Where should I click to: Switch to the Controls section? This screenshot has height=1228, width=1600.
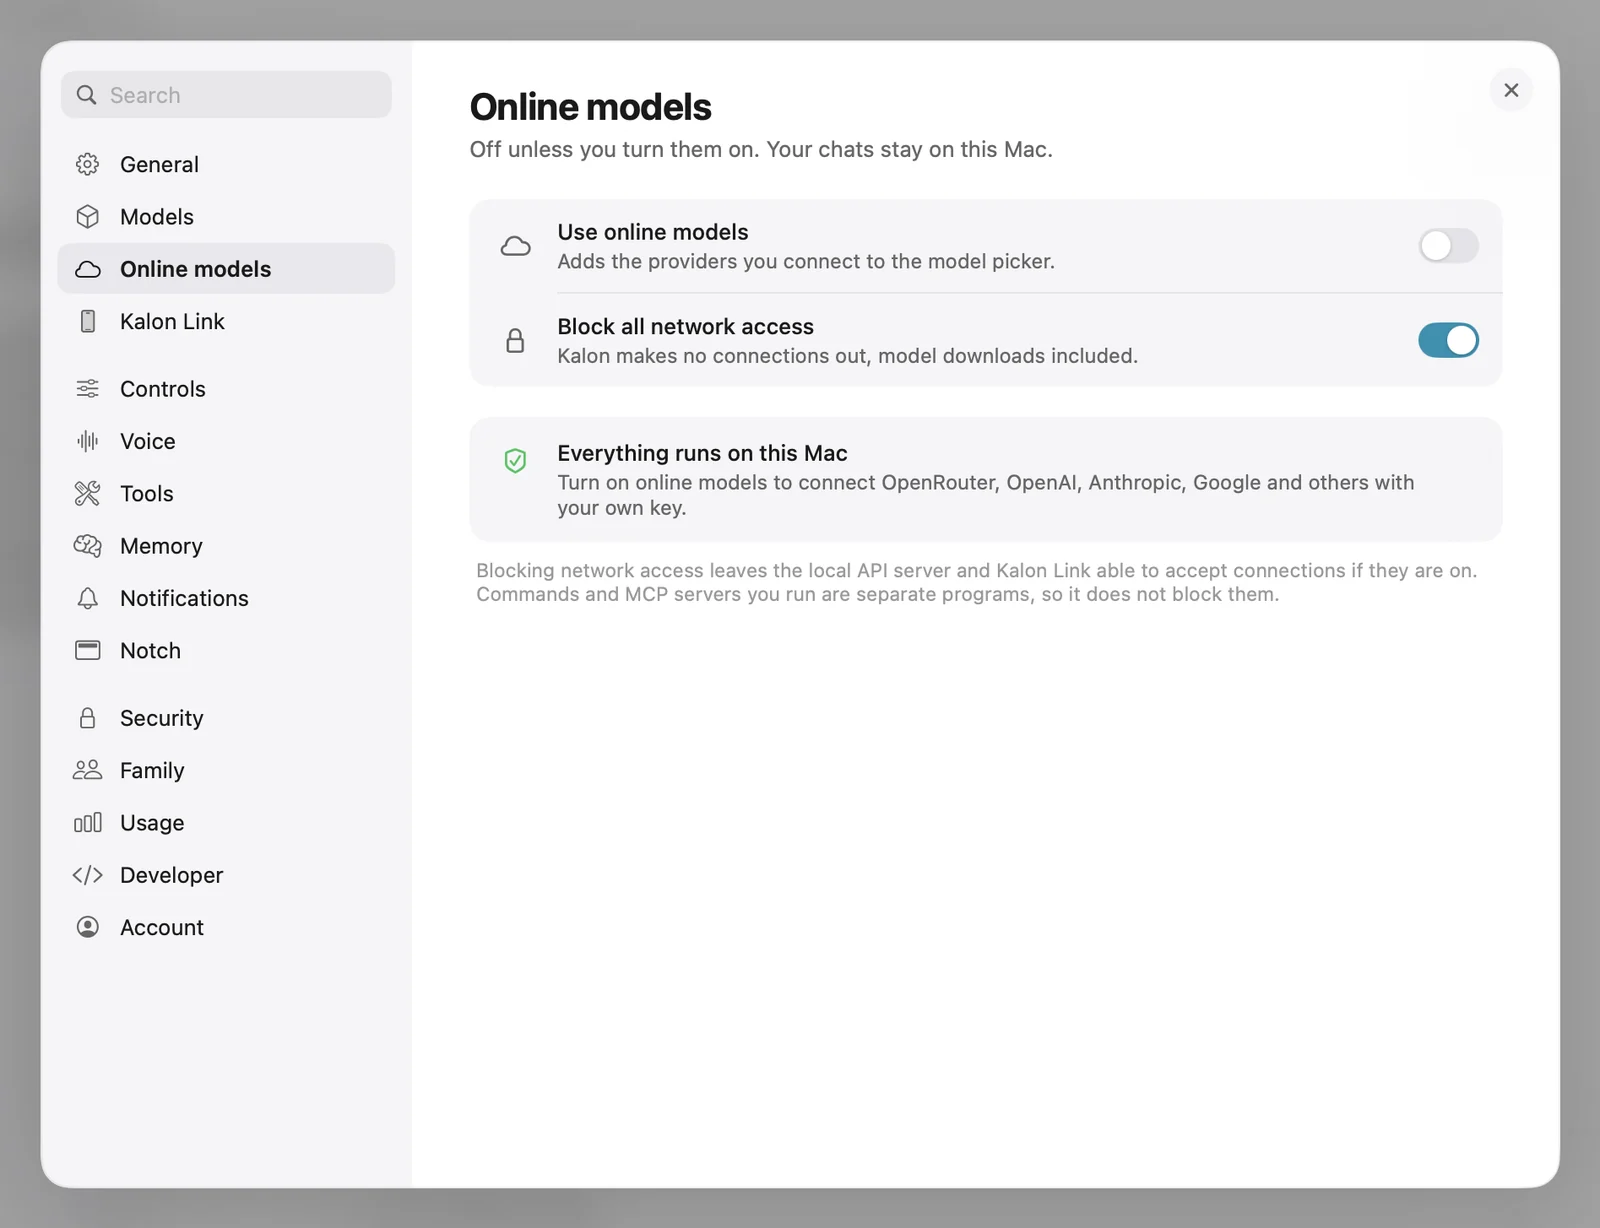pos(226,389)
